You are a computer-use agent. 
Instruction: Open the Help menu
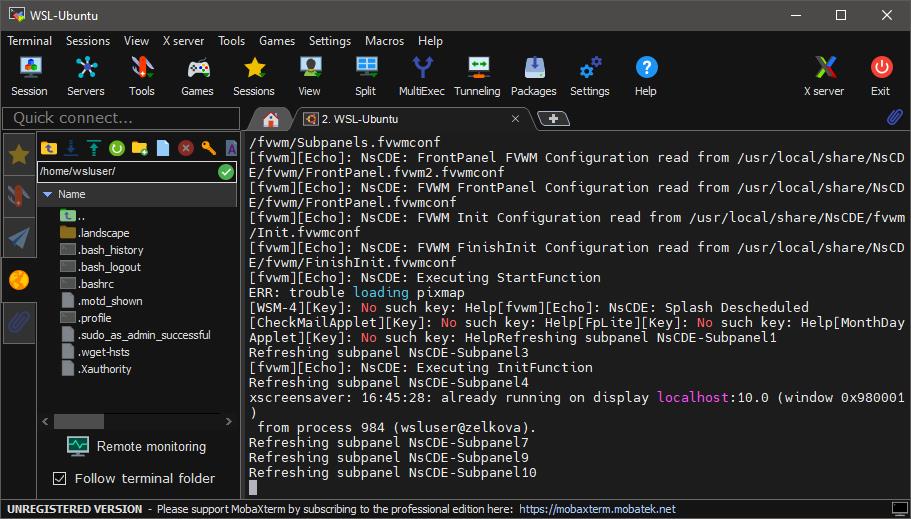[431, 41]
